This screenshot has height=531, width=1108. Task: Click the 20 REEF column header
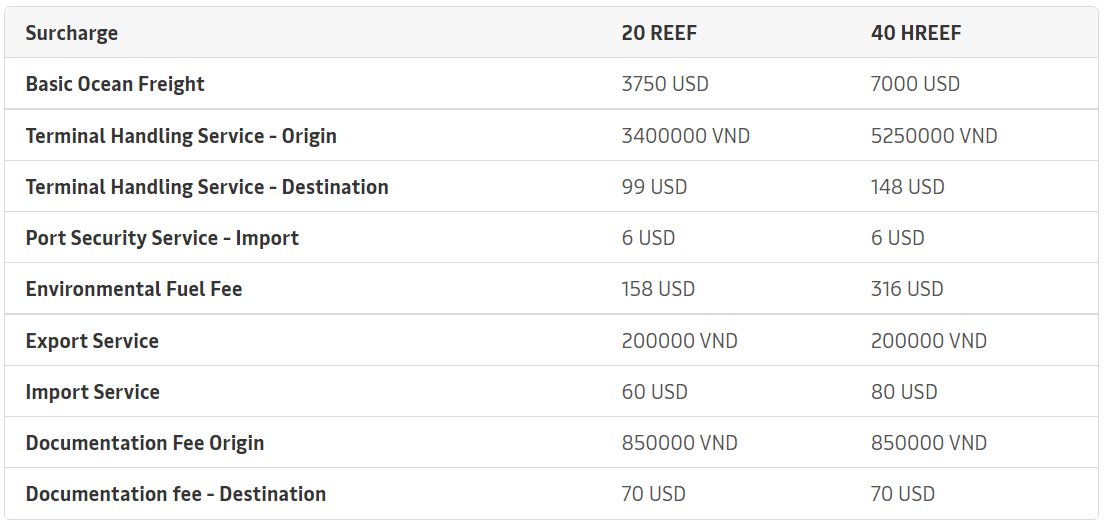(659, 33)
